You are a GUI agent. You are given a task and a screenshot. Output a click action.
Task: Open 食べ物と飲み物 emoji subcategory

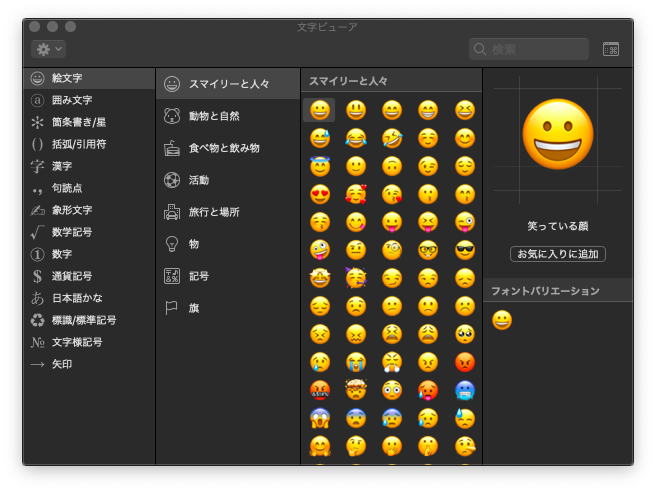(x=223, y=148)
